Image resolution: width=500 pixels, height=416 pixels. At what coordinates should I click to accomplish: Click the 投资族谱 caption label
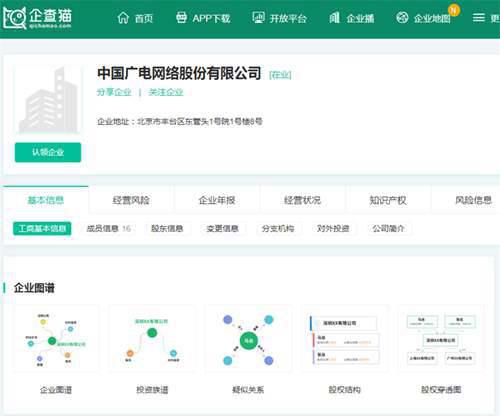(x=152, y=390)
